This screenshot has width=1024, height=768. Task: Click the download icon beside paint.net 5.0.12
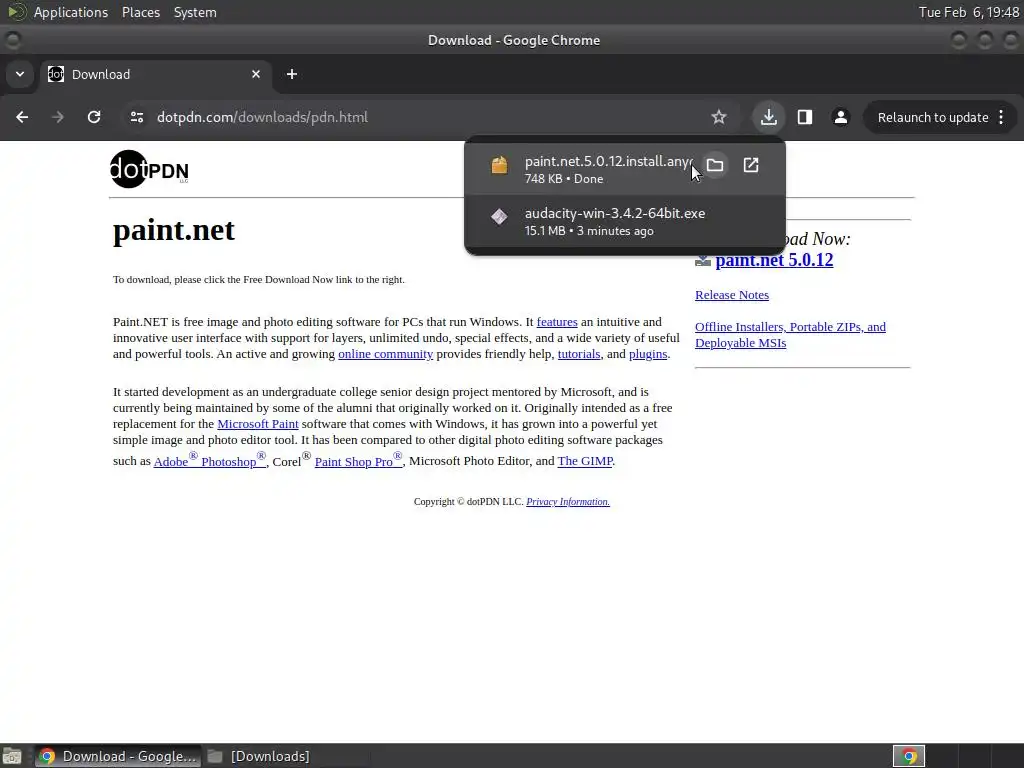click(x=703, y=261)
